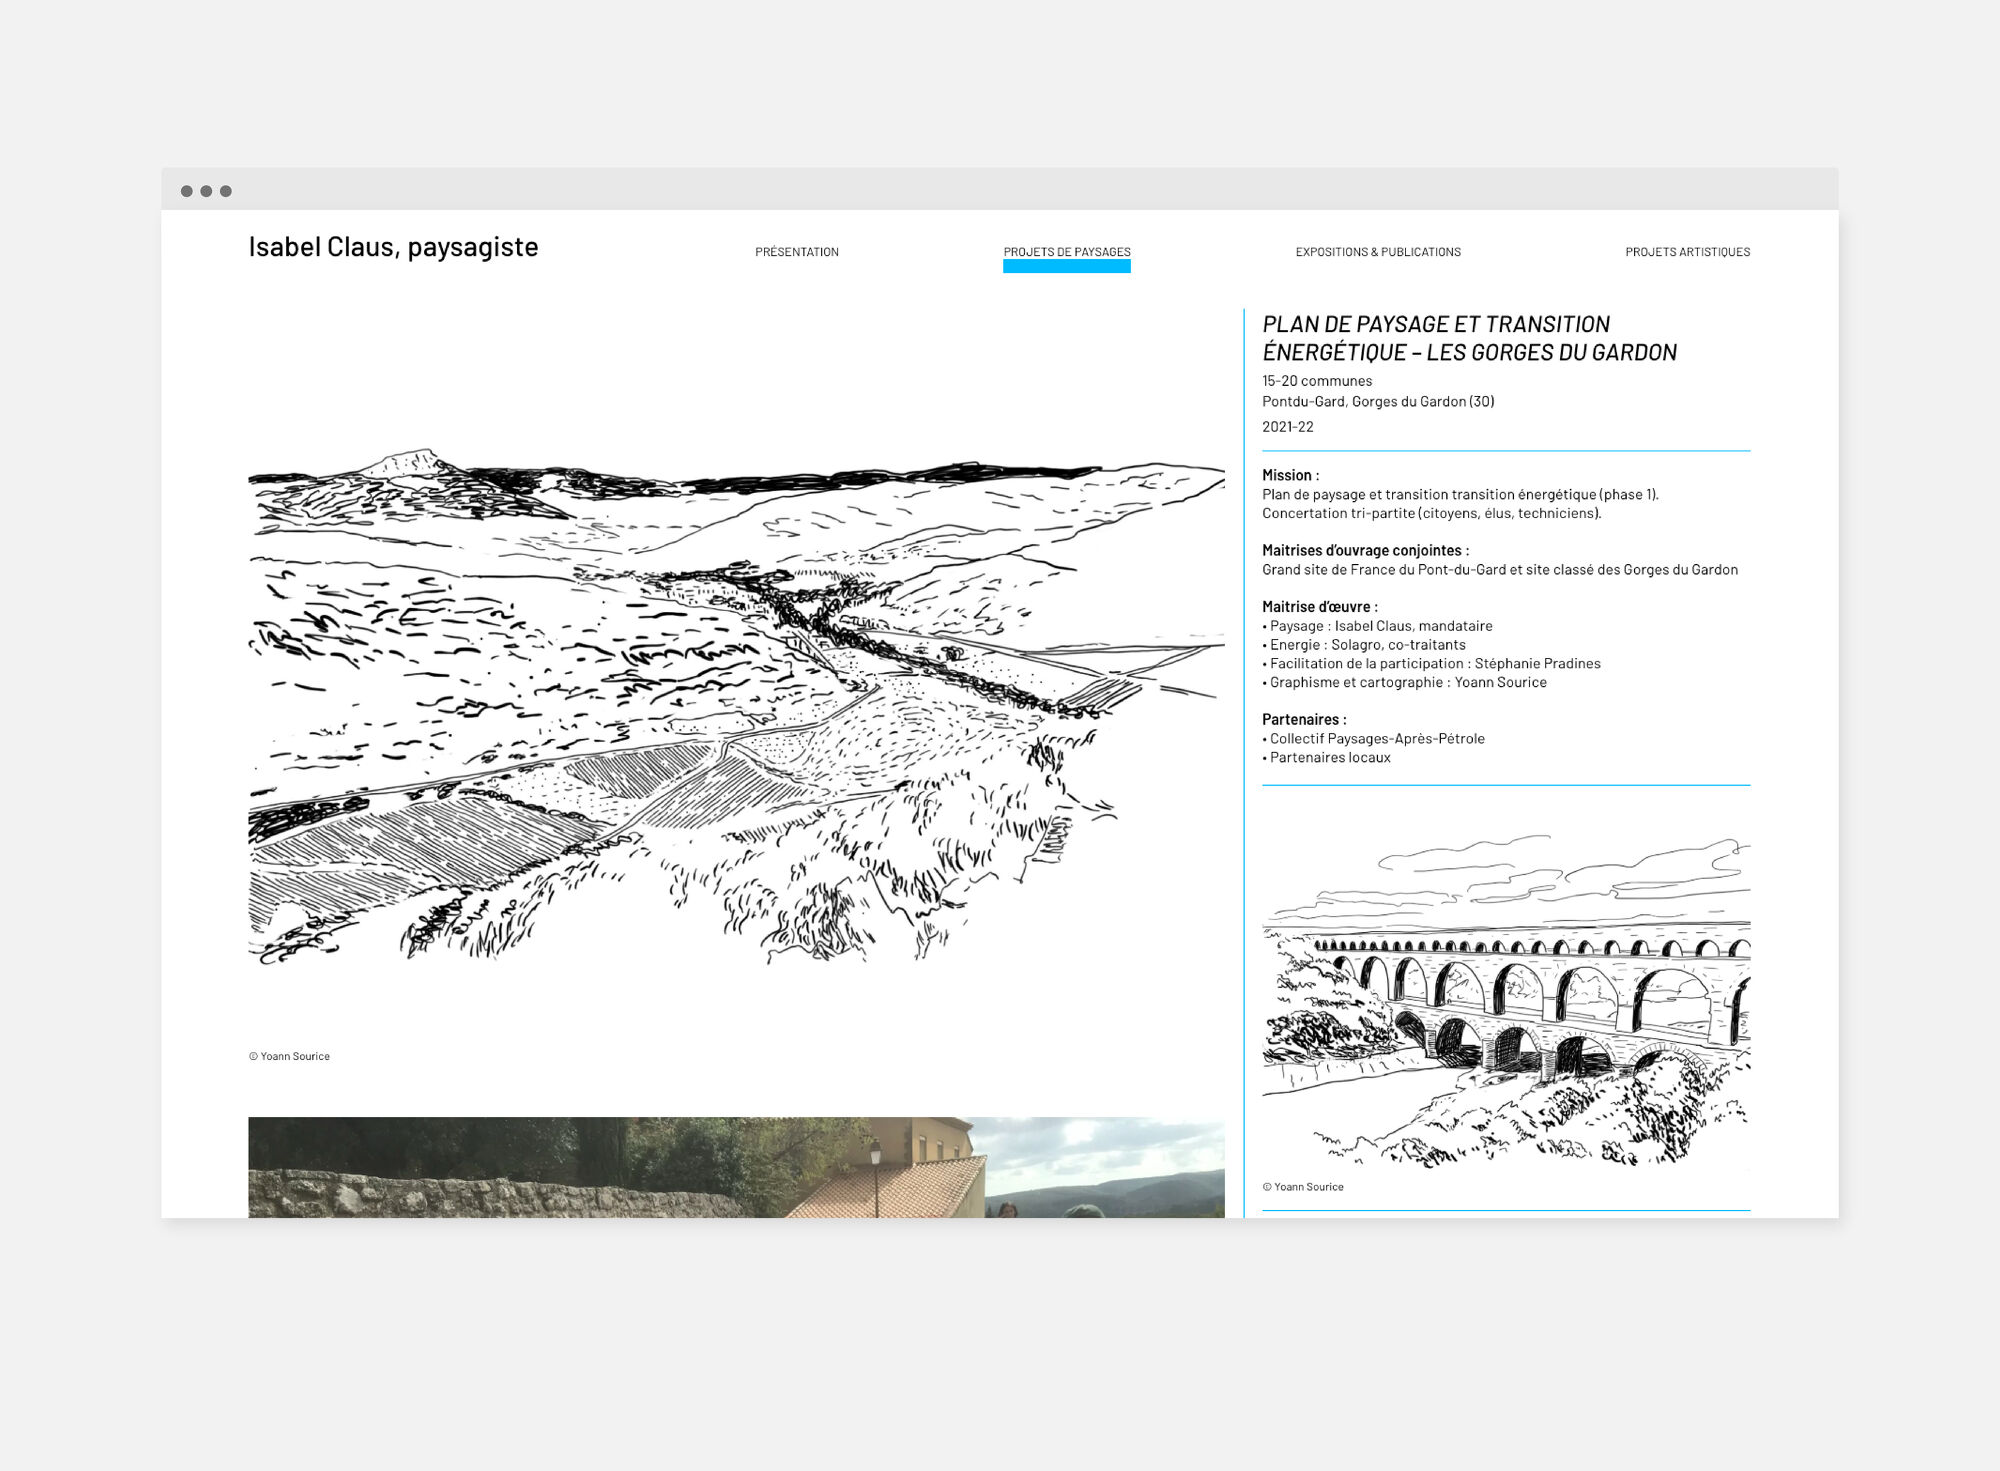Click 'Paysage : Isabel Claus, mandataire' bullet
2000x1471 pixels.
click(1377, 626)
